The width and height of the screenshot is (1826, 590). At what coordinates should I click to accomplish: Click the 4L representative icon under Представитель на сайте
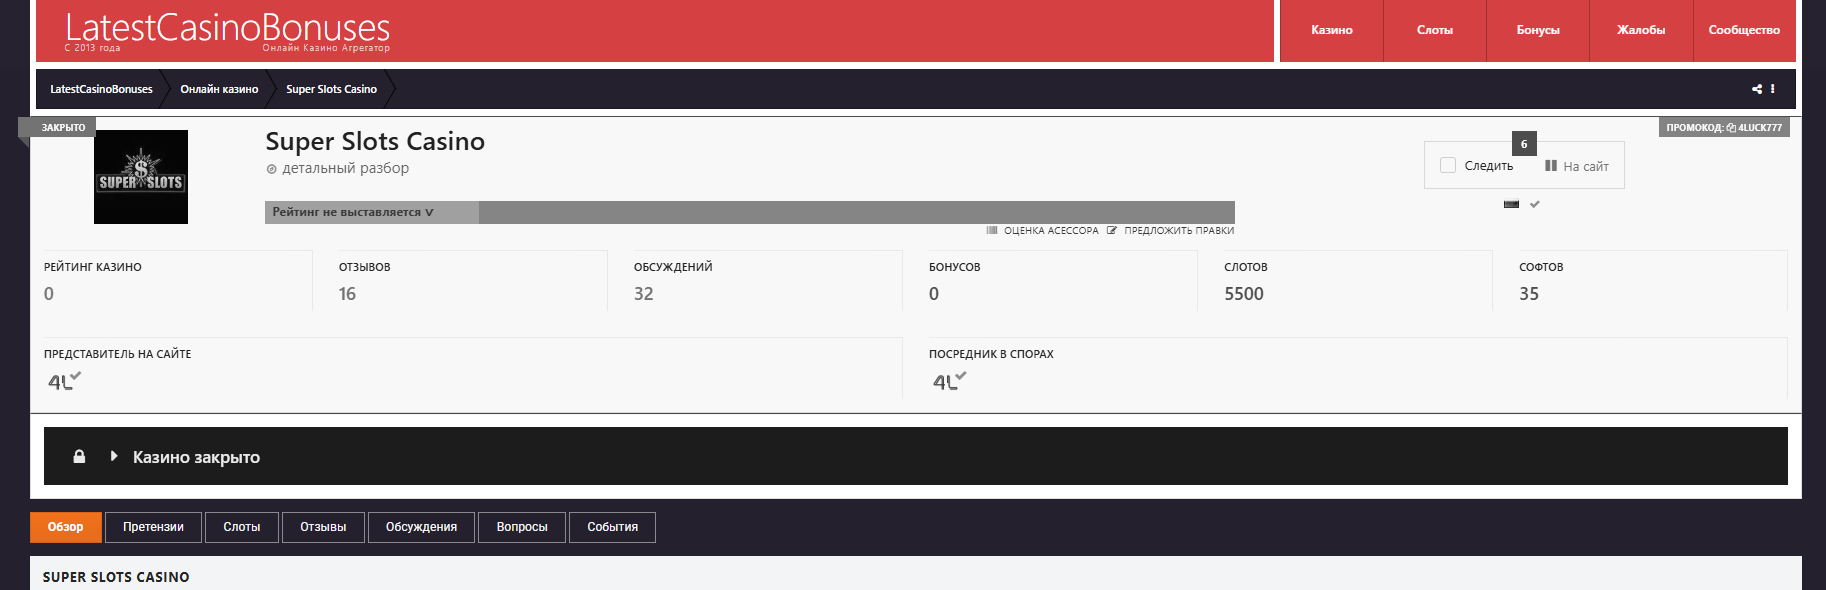coord(64,381)
